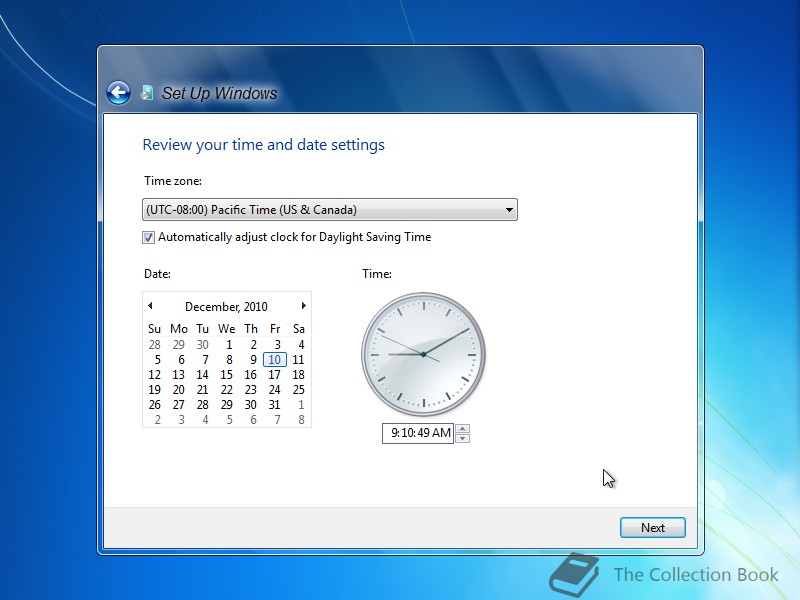Go to previous month in calendar

click(x=150, y=306)
